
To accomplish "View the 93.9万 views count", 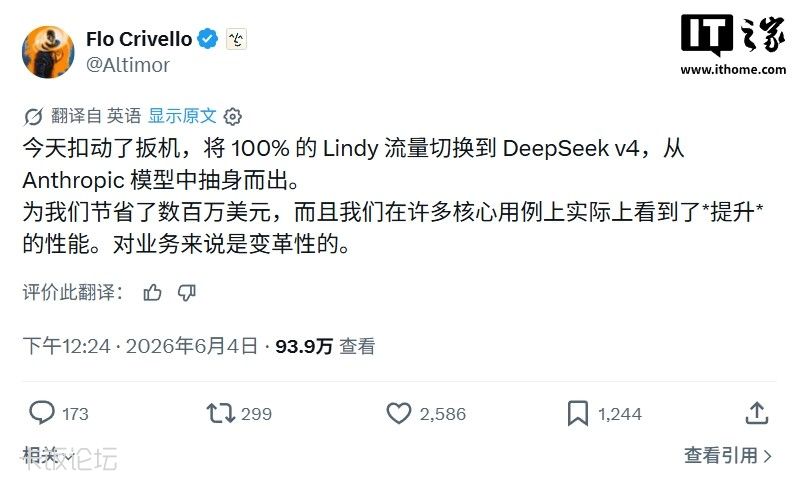I will (x=304, y=347).
